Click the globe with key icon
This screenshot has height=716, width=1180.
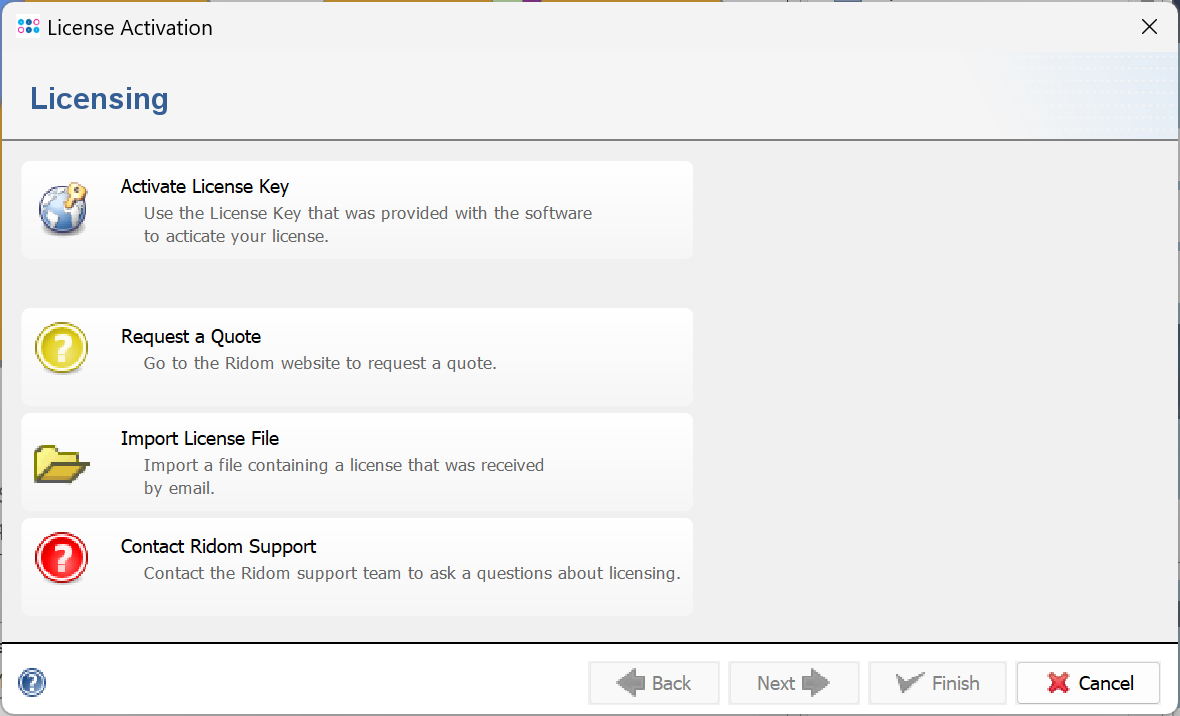[x=63, y=208]
